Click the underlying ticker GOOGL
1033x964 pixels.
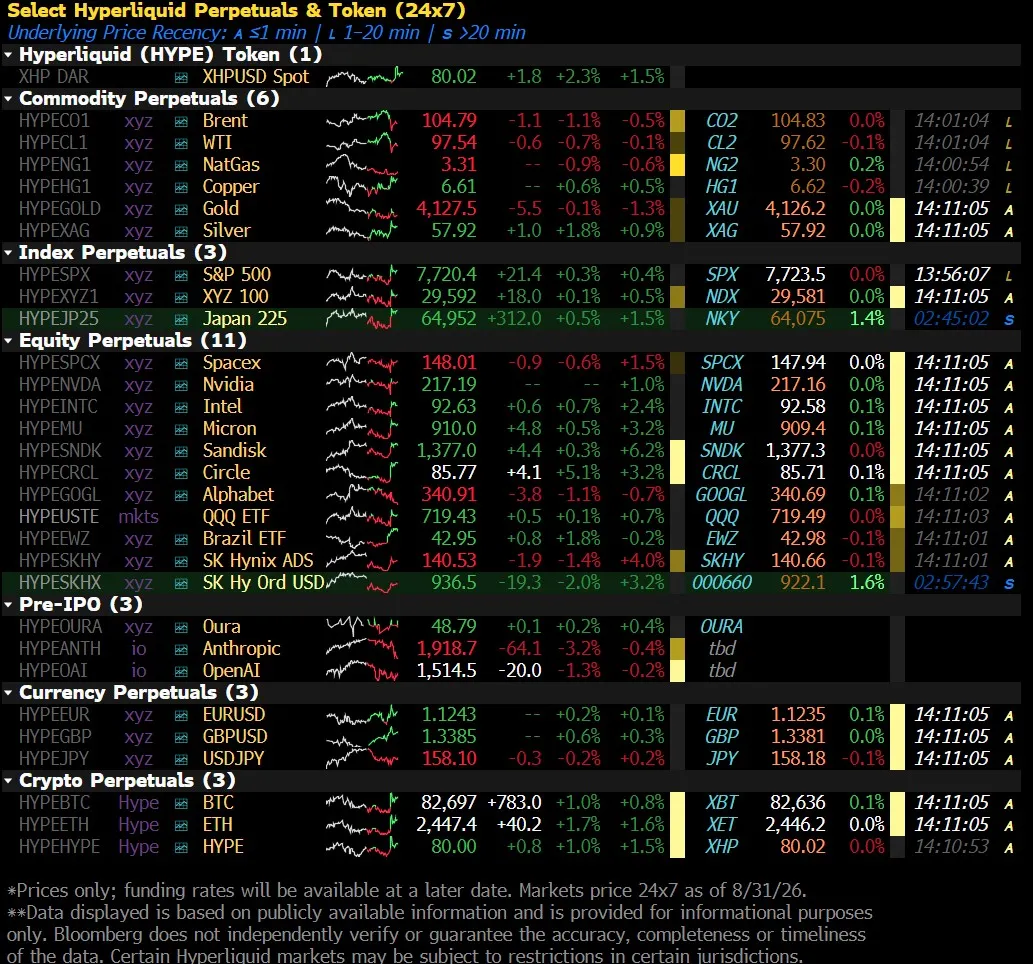point(721,495)
